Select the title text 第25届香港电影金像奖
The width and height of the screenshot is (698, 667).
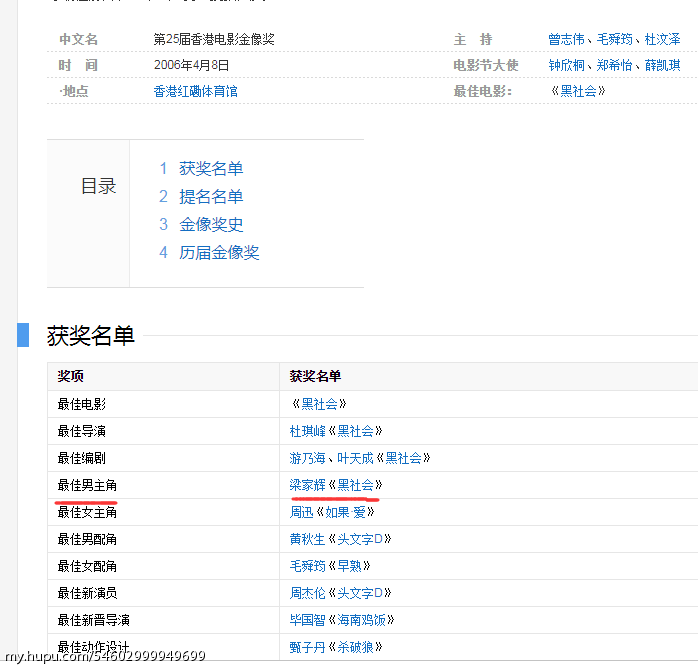pos(214,39)
